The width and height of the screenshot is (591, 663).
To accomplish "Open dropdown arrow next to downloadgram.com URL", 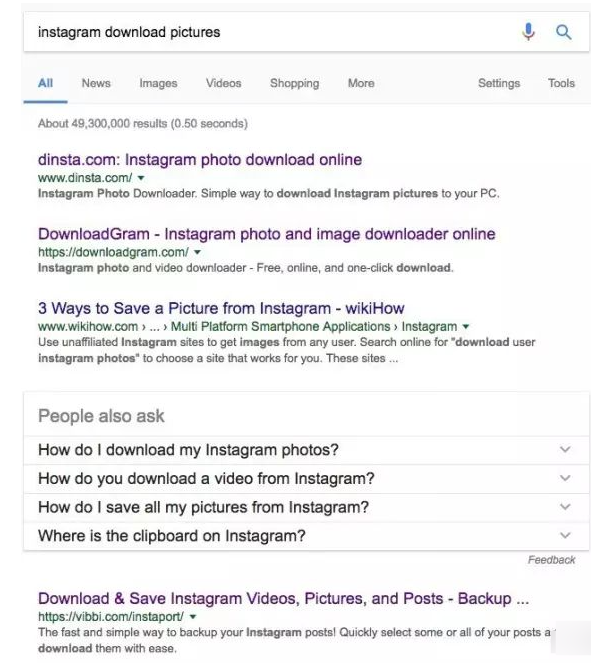I will pos(197,252).
